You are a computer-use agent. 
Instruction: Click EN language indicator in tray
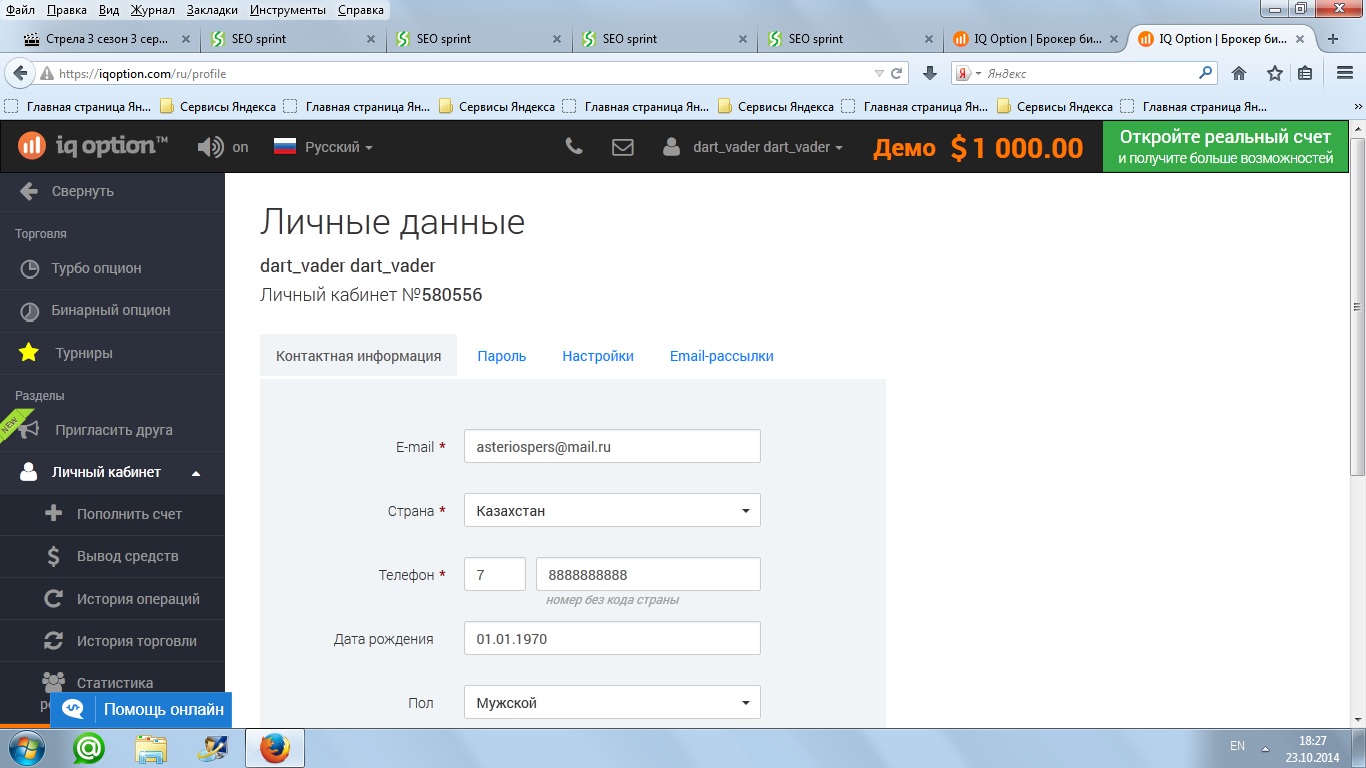click(1238, 746)
